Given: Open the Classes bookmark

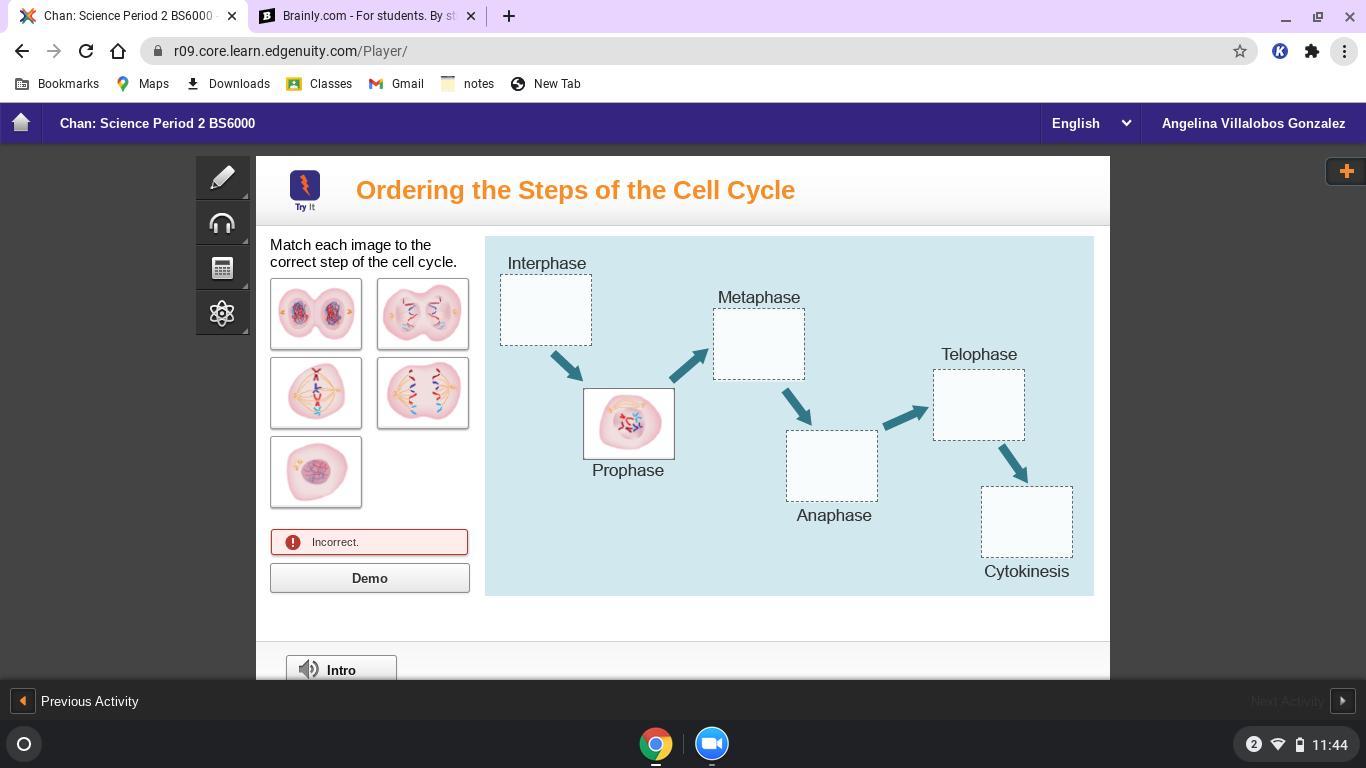Looking at the screenshot, I should [319, 84].
